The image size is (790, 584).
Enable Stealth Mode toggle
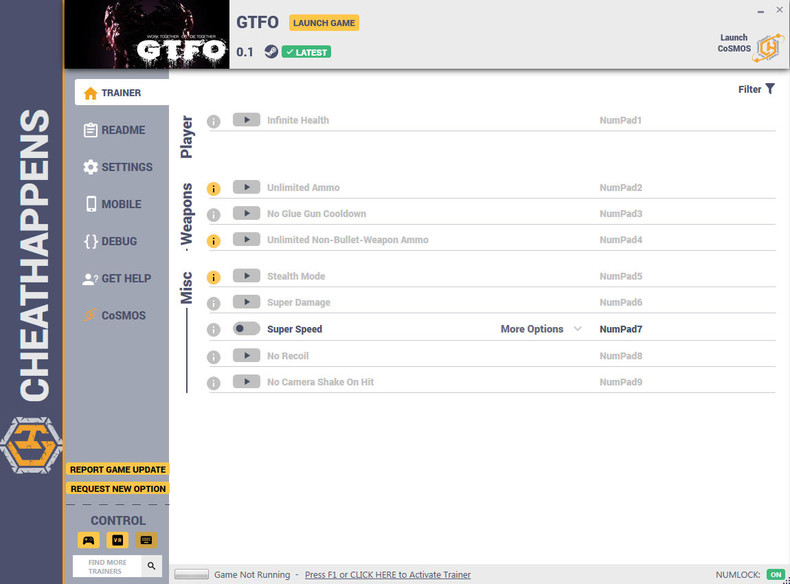tap(246, 276)
